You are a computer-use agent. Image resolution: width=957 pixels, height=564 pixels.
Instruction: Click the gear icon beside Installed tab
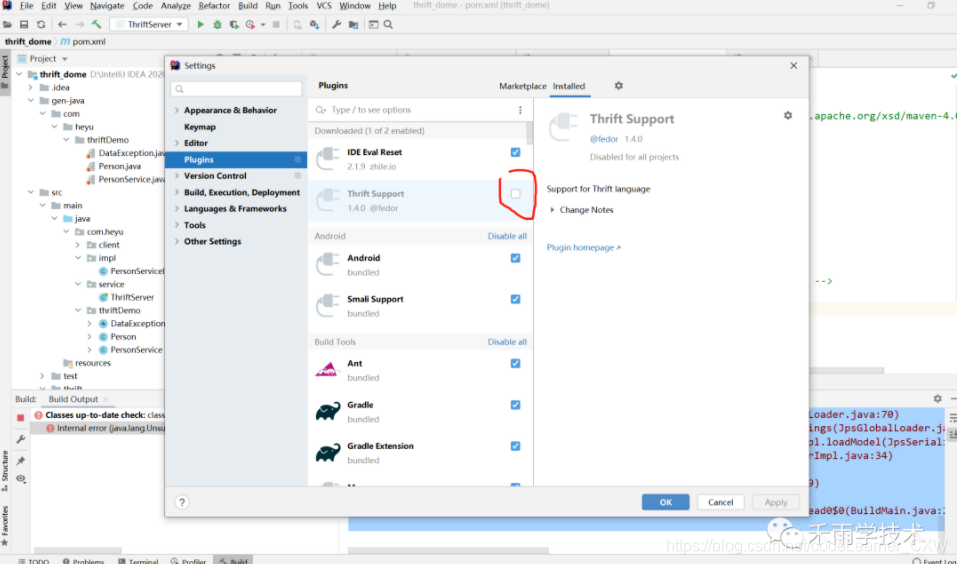618,86
